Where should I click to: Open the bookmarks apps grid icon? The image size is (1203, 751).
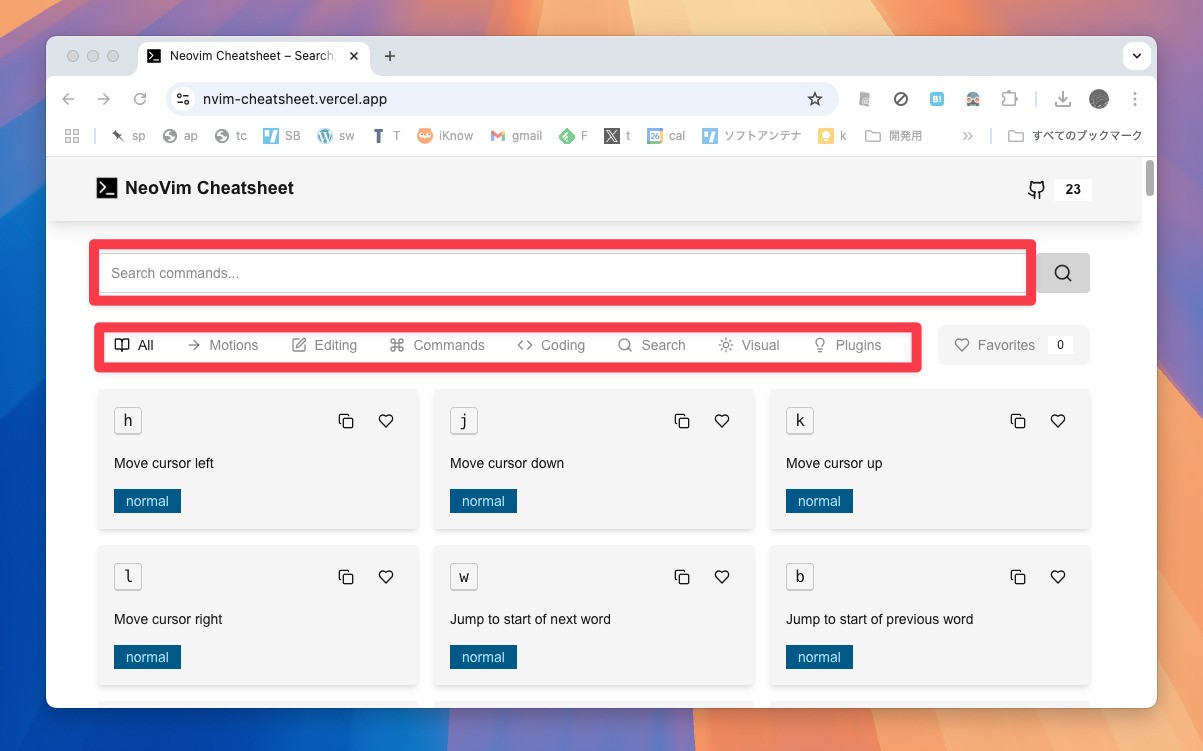(x=72, y=136)
